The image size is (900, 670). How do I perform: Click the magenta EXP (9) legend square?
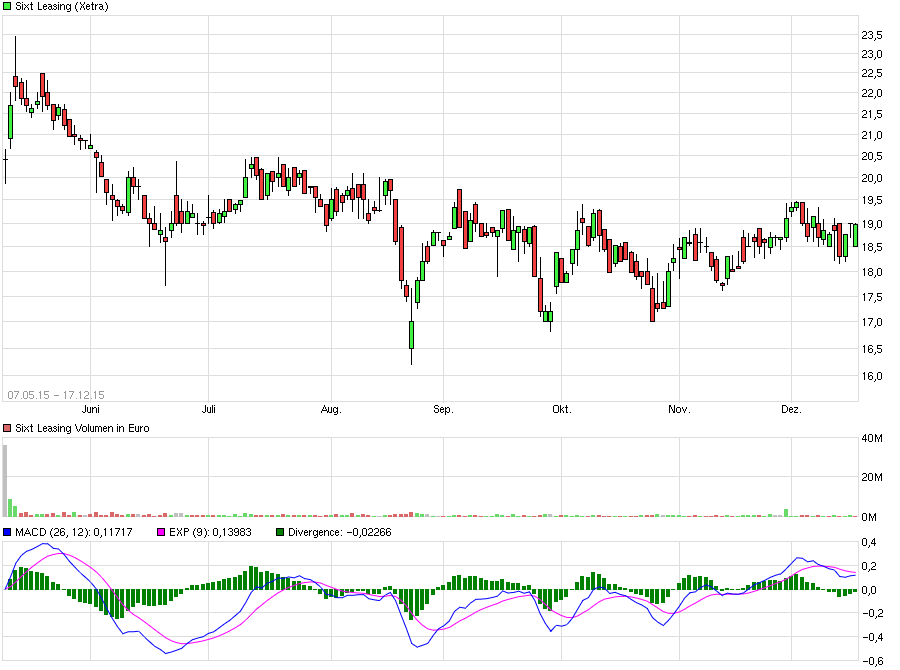click(155, 532)
